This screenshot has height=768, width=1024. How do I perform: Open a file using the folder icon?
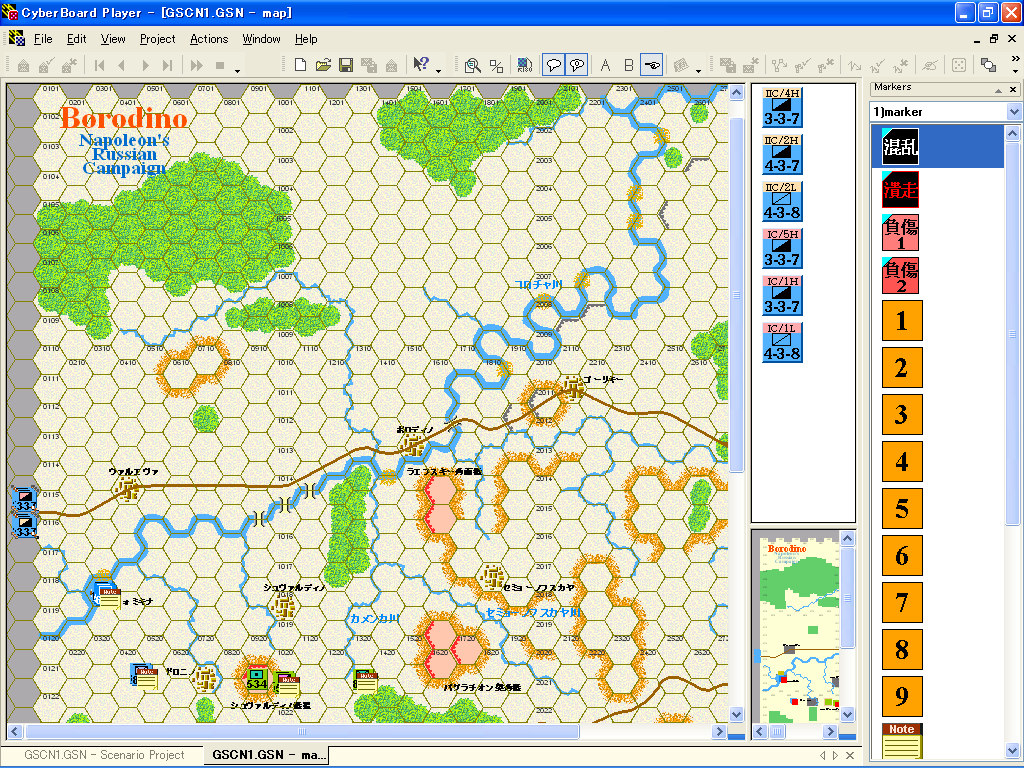323,65
